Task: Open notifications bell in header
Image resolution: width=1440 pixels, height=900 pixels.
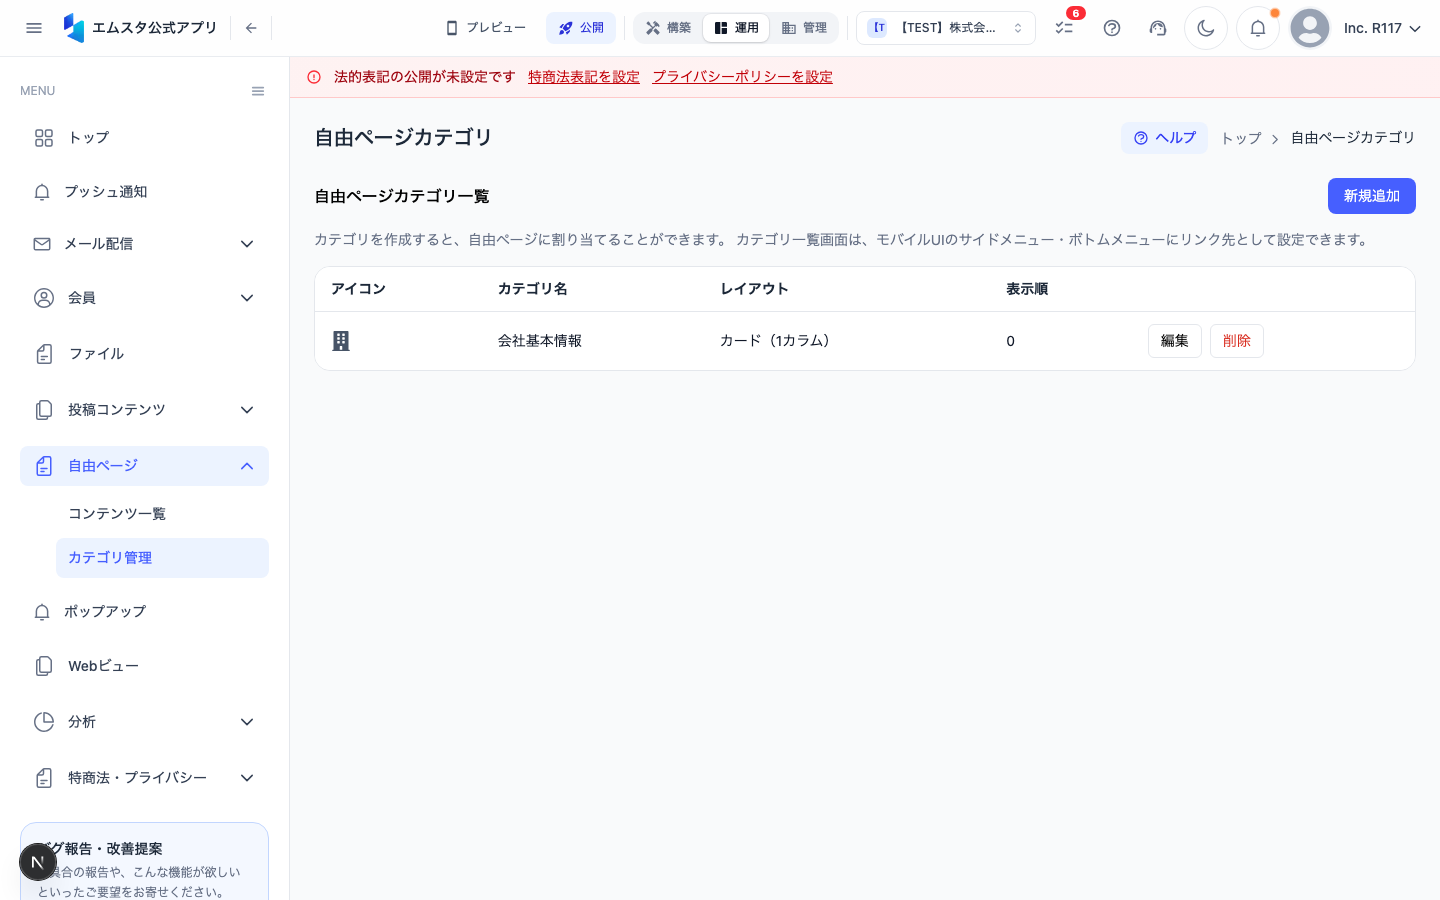Action: pos(1258,28)
